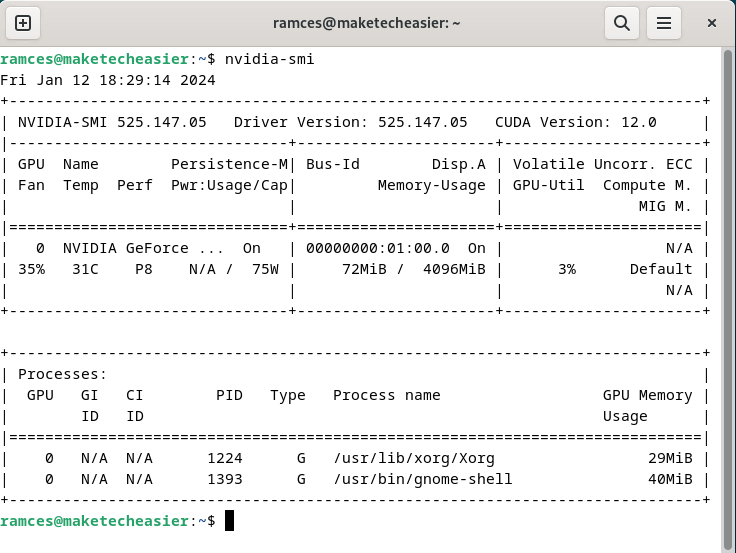Click the memory used value 72MiB
Viewport: 736px width, 553px height.
coord(364,269)
